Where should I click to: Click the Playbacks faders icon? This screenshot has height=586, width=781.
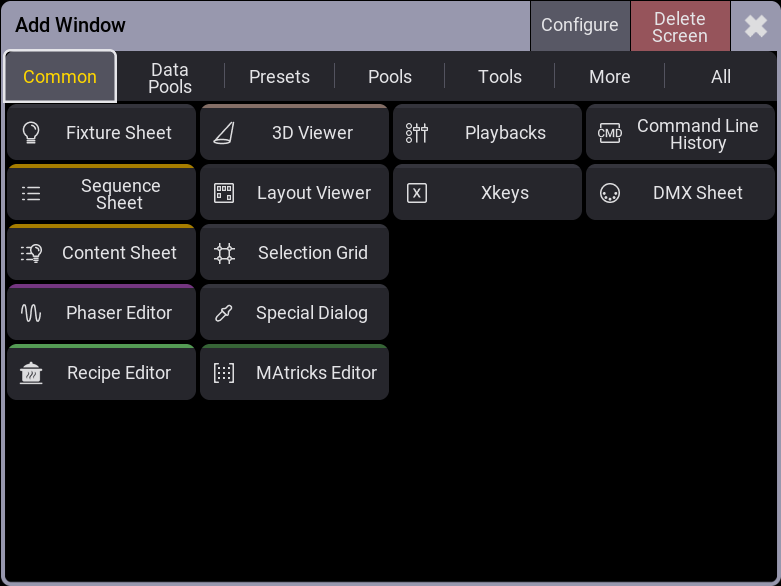click(x=417, y=133)
